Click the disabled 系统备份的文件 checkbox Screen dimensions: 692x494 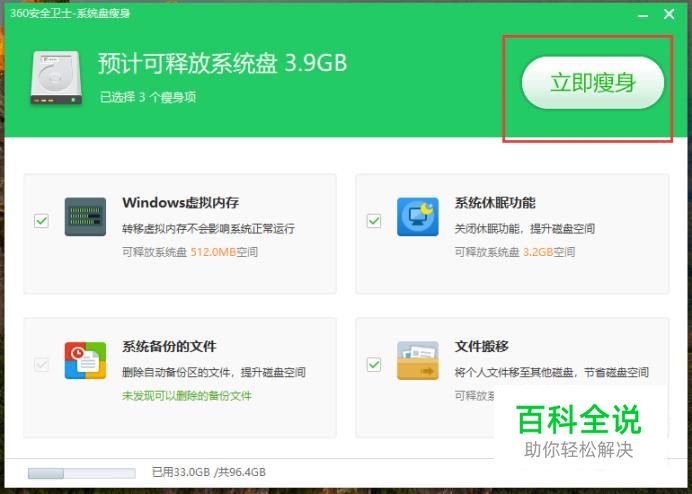(41, 365)
